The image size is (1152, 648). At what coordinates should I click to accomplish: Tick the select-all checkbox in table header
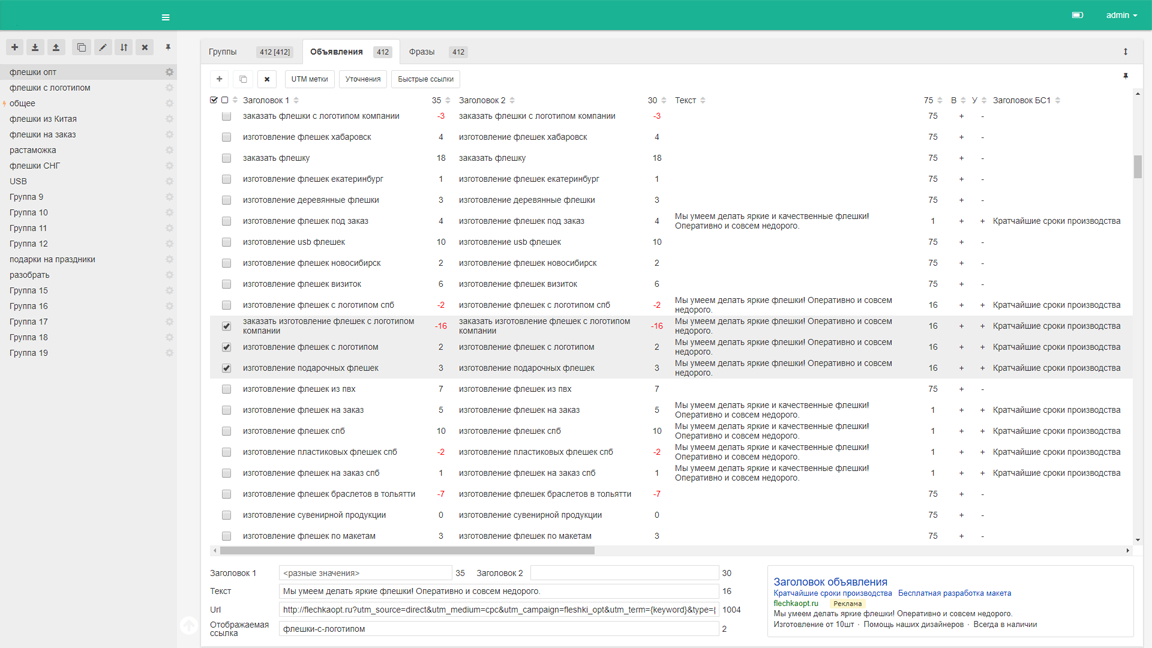214,100
